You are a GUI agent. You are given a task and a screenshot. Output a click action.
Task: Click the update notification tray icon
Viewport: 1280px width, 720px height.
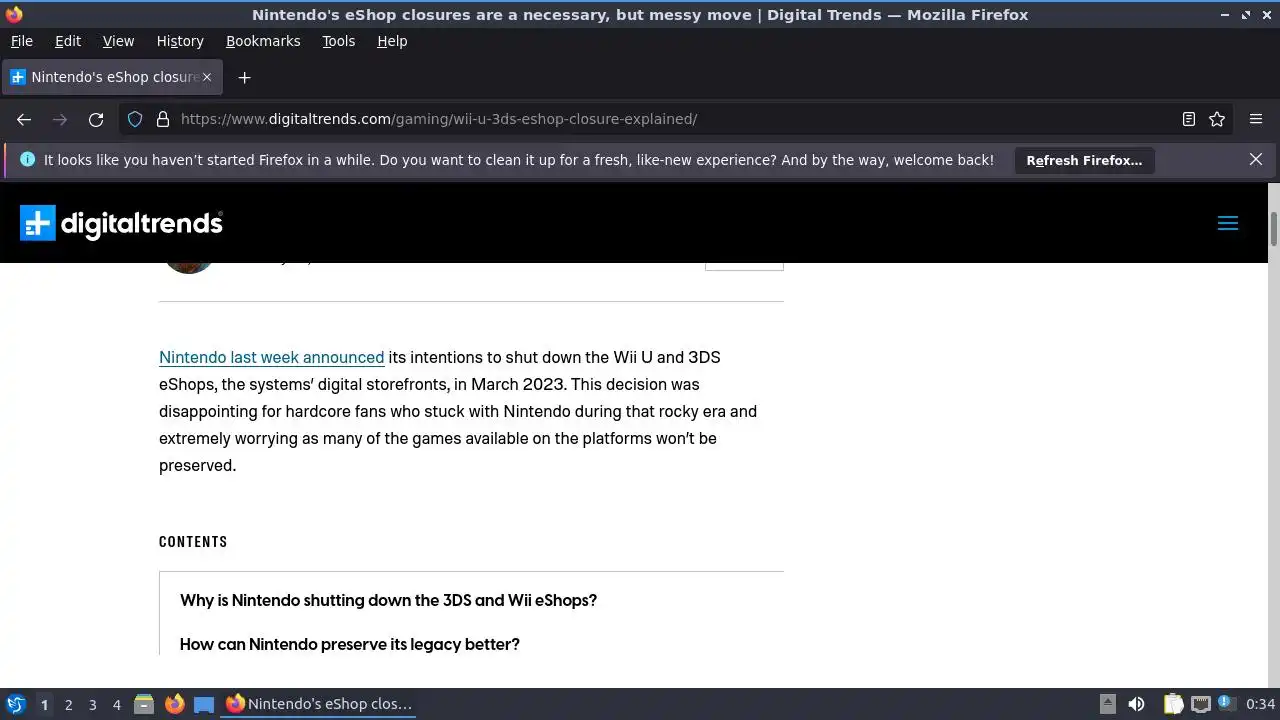pyautogui.click(x=1226, y=704)
